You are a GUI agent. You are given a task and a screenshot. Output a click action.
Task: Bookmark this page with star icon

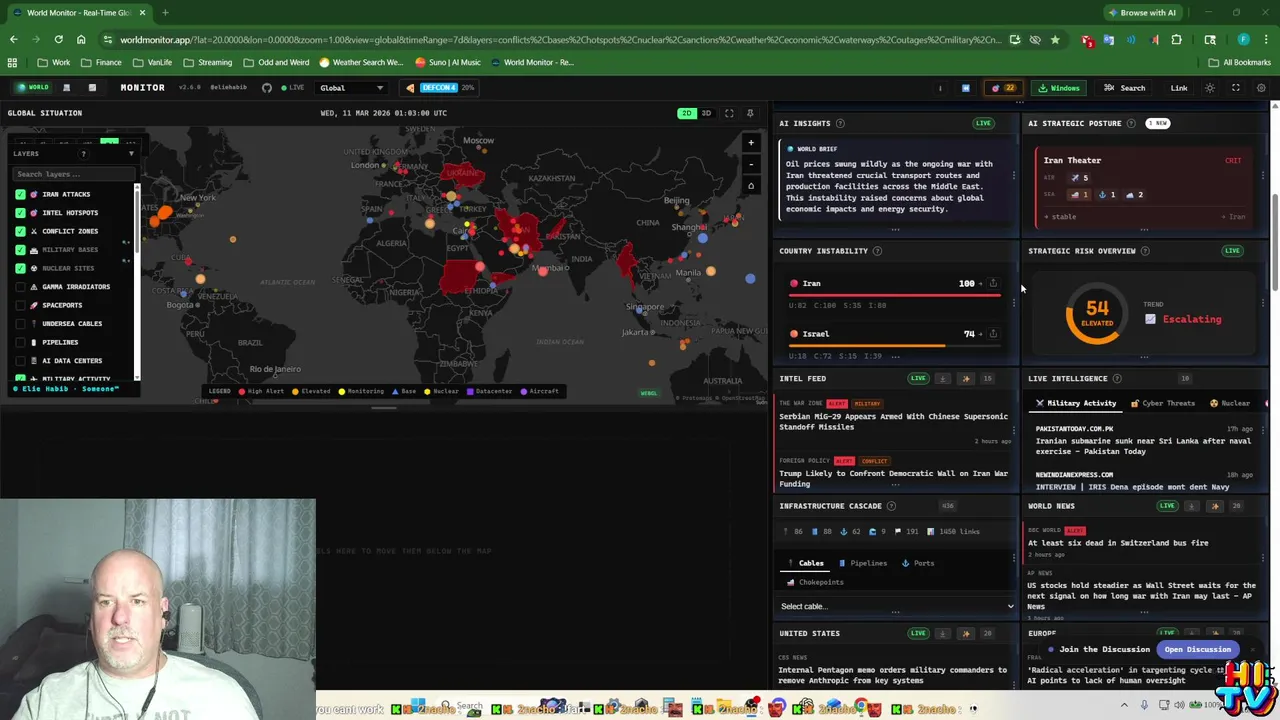point(1055,40)
